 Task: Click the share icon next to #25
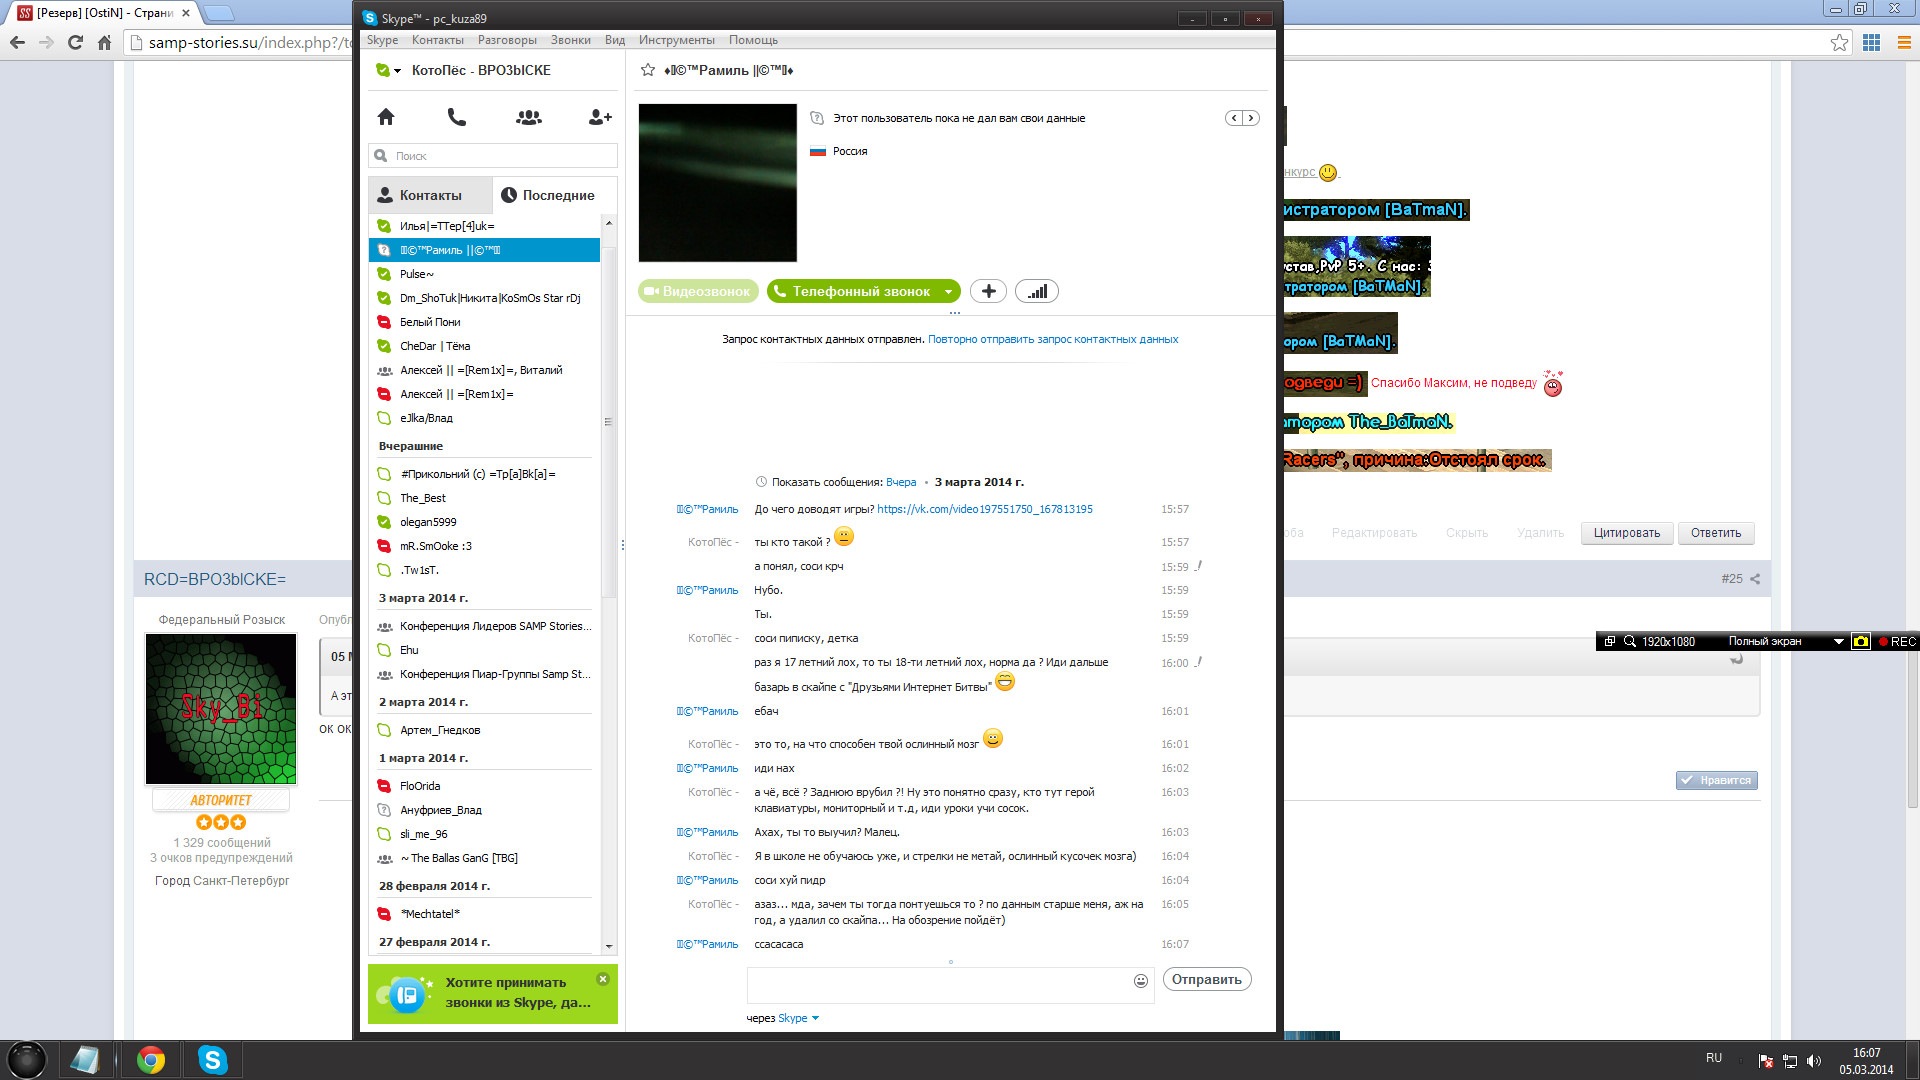[x=1755, y=579]
